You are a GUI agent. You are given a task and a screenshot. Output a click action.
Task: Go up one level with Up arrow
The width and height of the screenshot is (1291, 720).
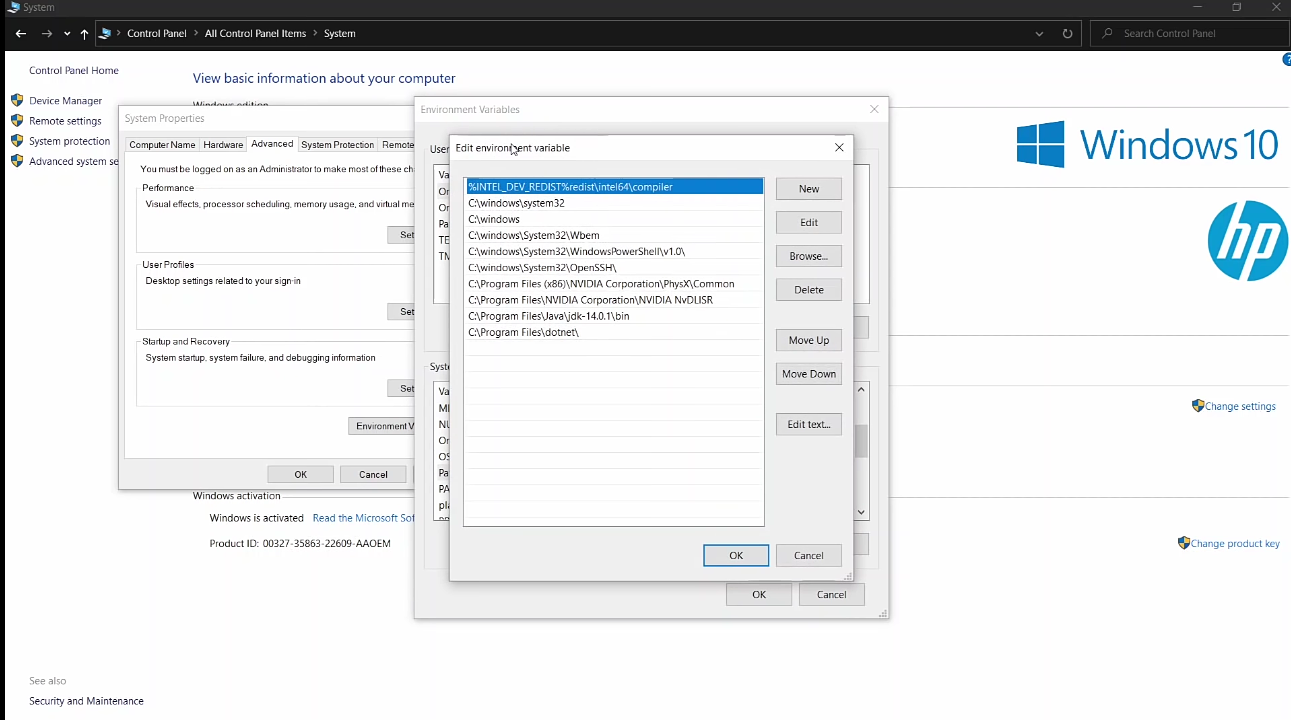[84, 34]
